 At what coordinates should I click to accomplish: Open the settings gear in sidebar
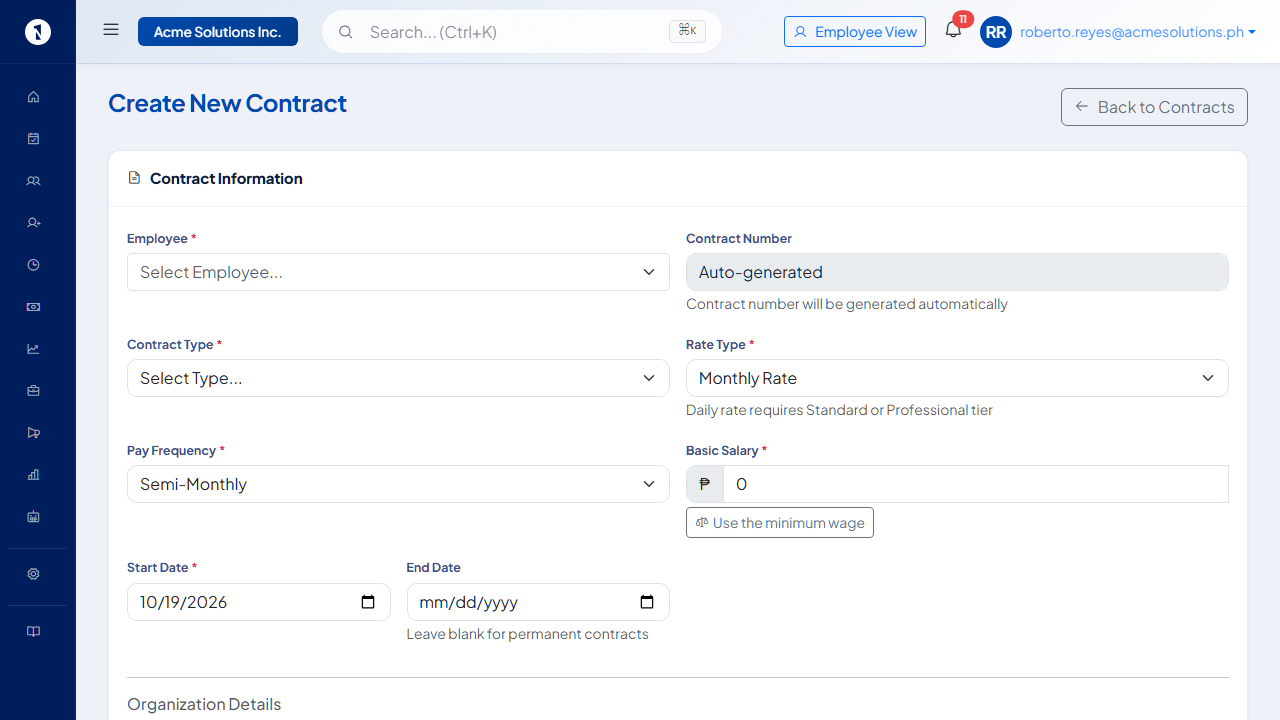[33, 574]
